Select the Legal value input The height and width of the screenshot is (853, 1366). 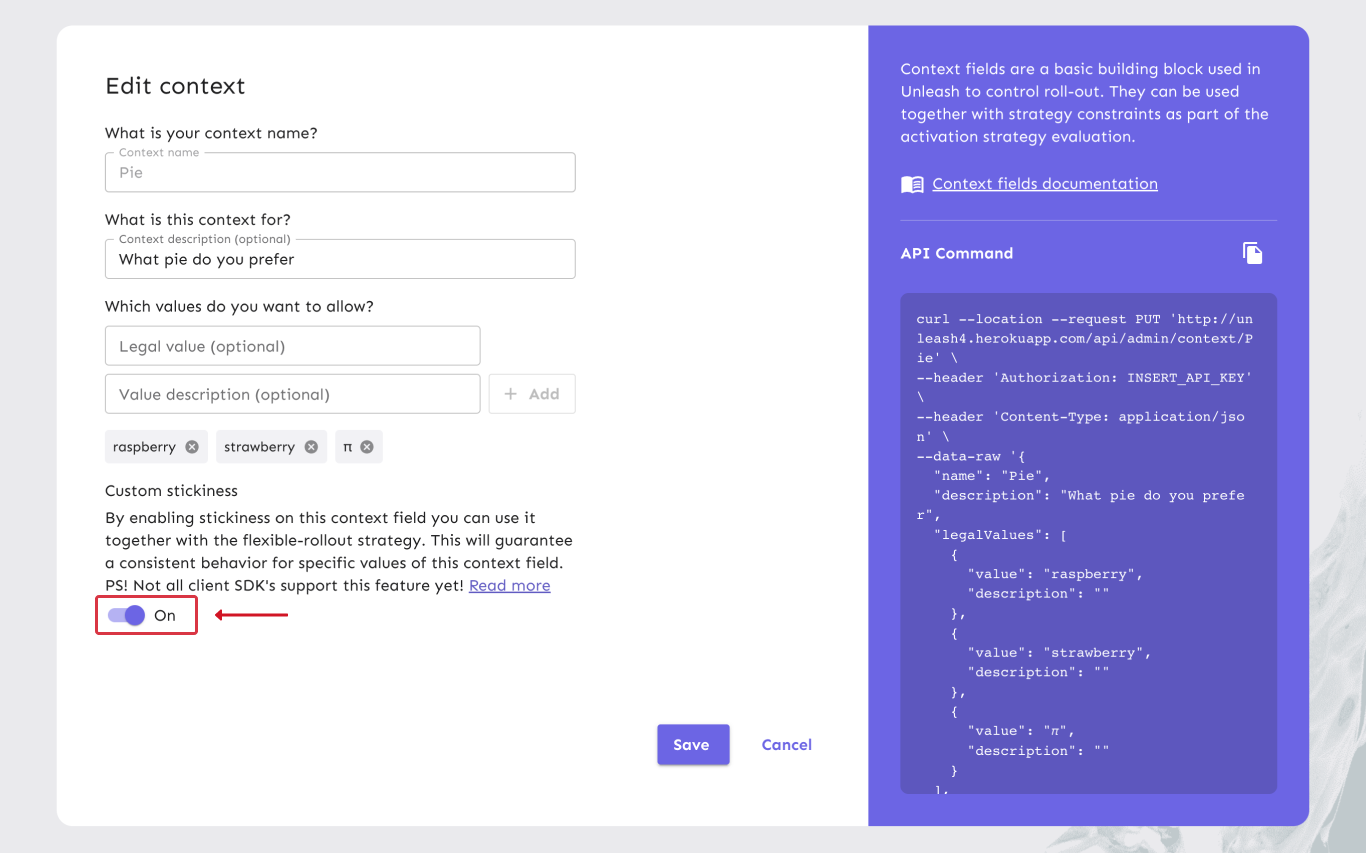[x=292, y=345]
